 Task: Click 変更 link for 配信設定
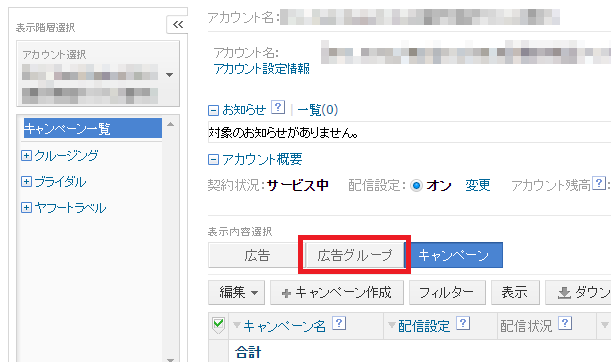[478, 185]
